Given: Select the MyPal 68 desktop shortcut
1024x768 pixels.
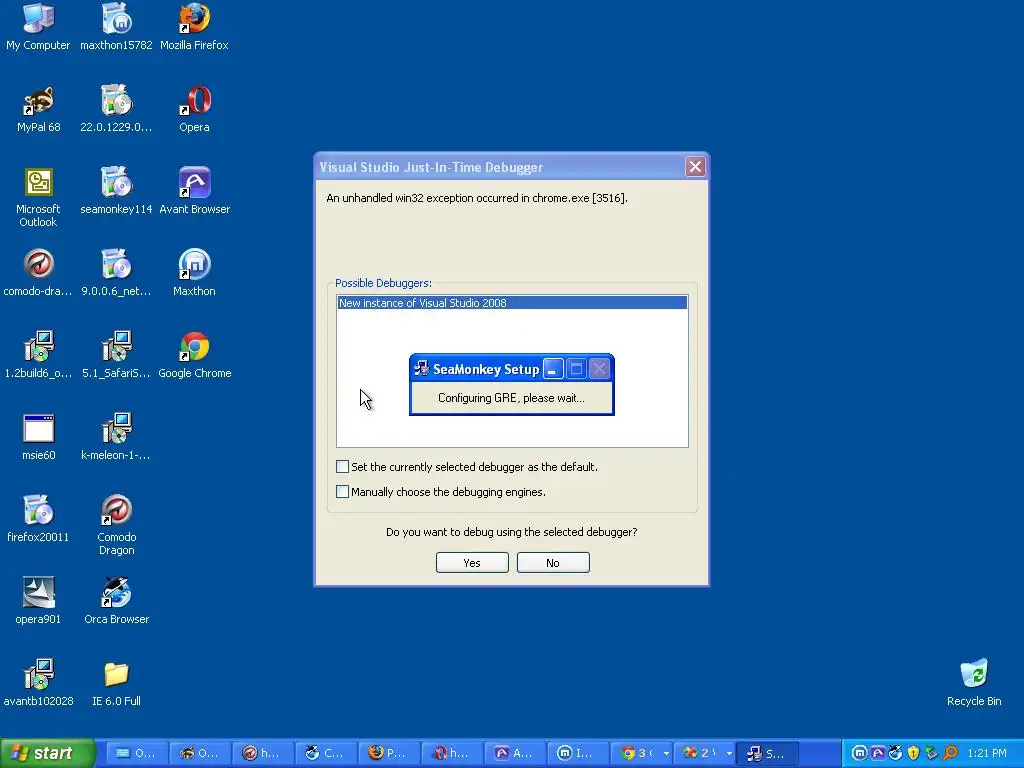Looking at the screenshot, I should (38, 108).
